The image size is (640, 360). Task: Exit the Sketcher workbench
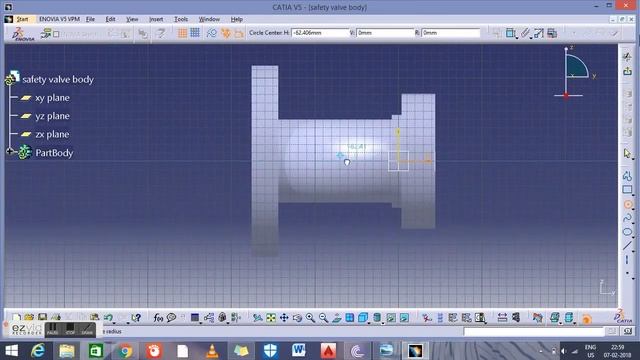(627, 71)
